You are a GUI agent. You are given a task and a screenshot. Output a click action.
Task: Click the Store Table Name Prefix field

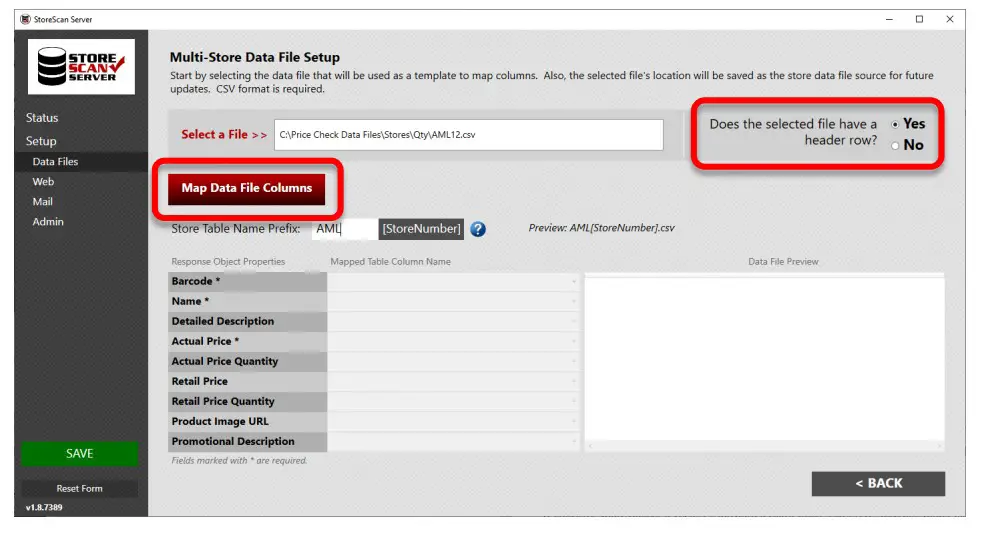click(x=344, y=229)
